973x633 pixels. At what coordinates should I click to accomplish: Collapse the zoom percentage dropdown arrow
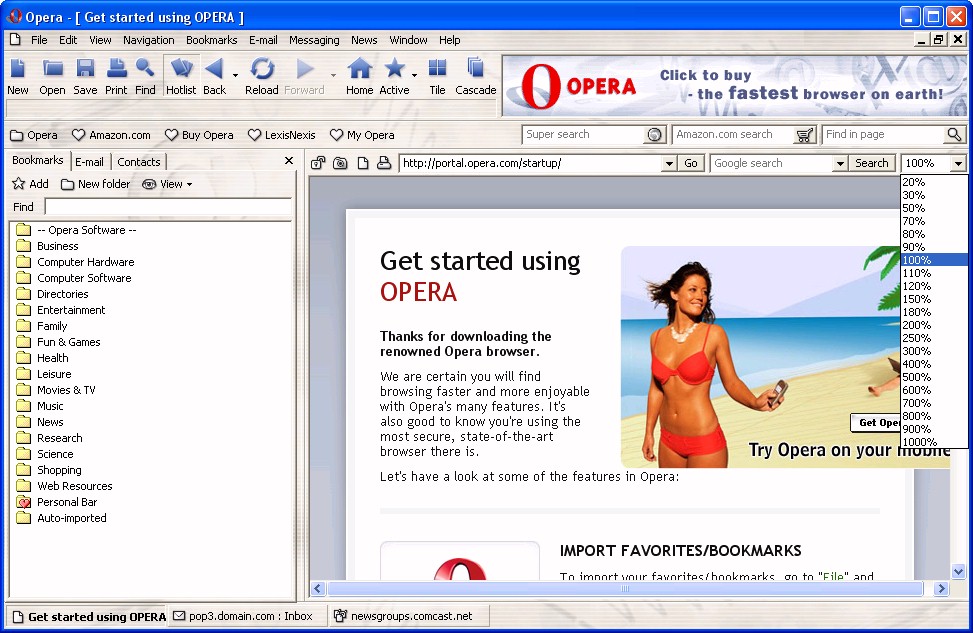(x=958, y=164)
